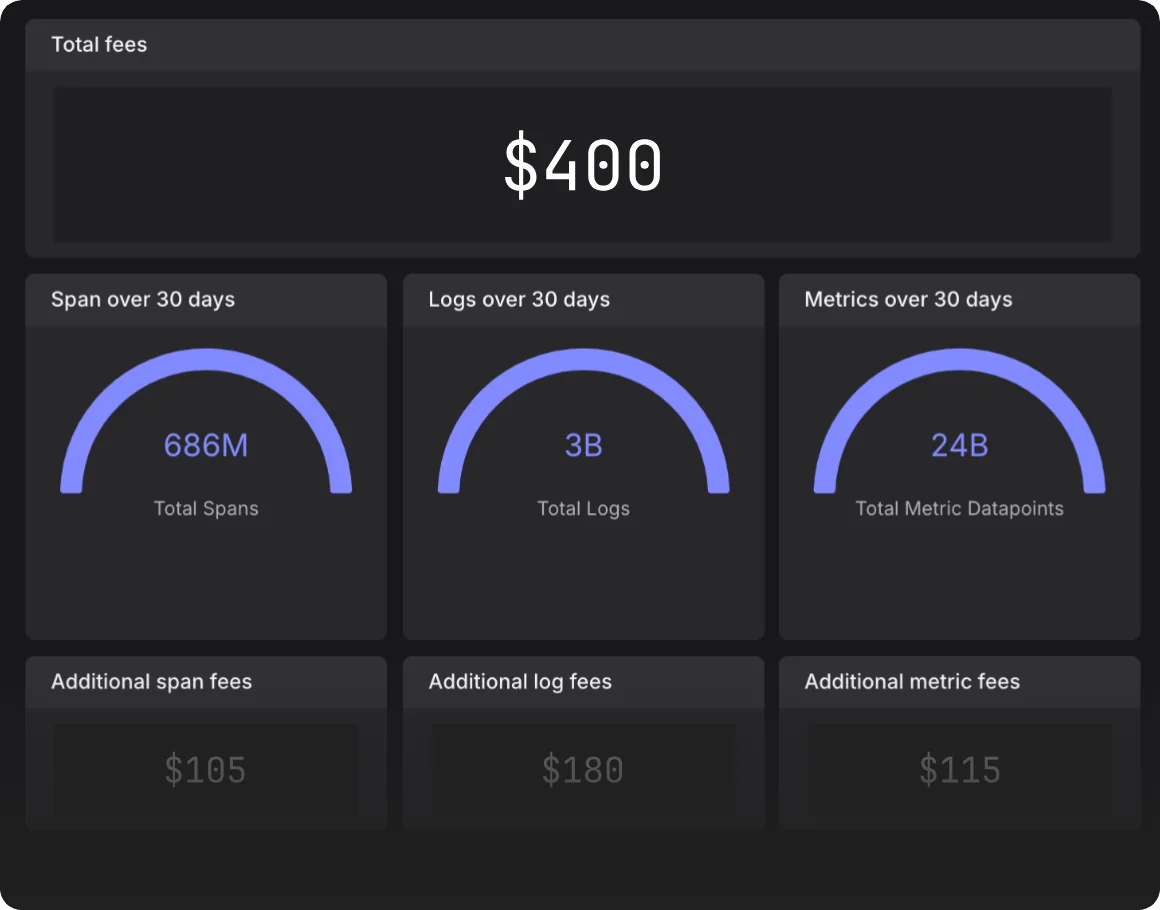Viewport: 1160px width, 910px height.
Task: Click the Logs over 30 days header
Action: tap(519, 299)
